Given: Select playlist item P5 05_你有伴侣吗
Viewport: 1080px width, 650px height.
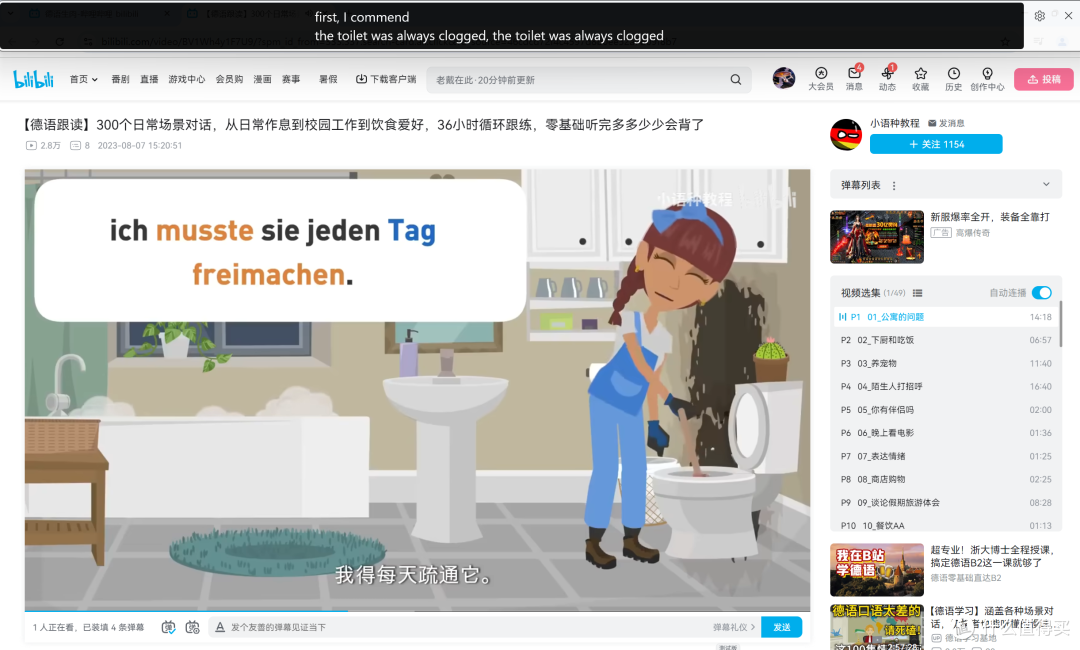Looking at the screenshot, I should tap(945, 410).
